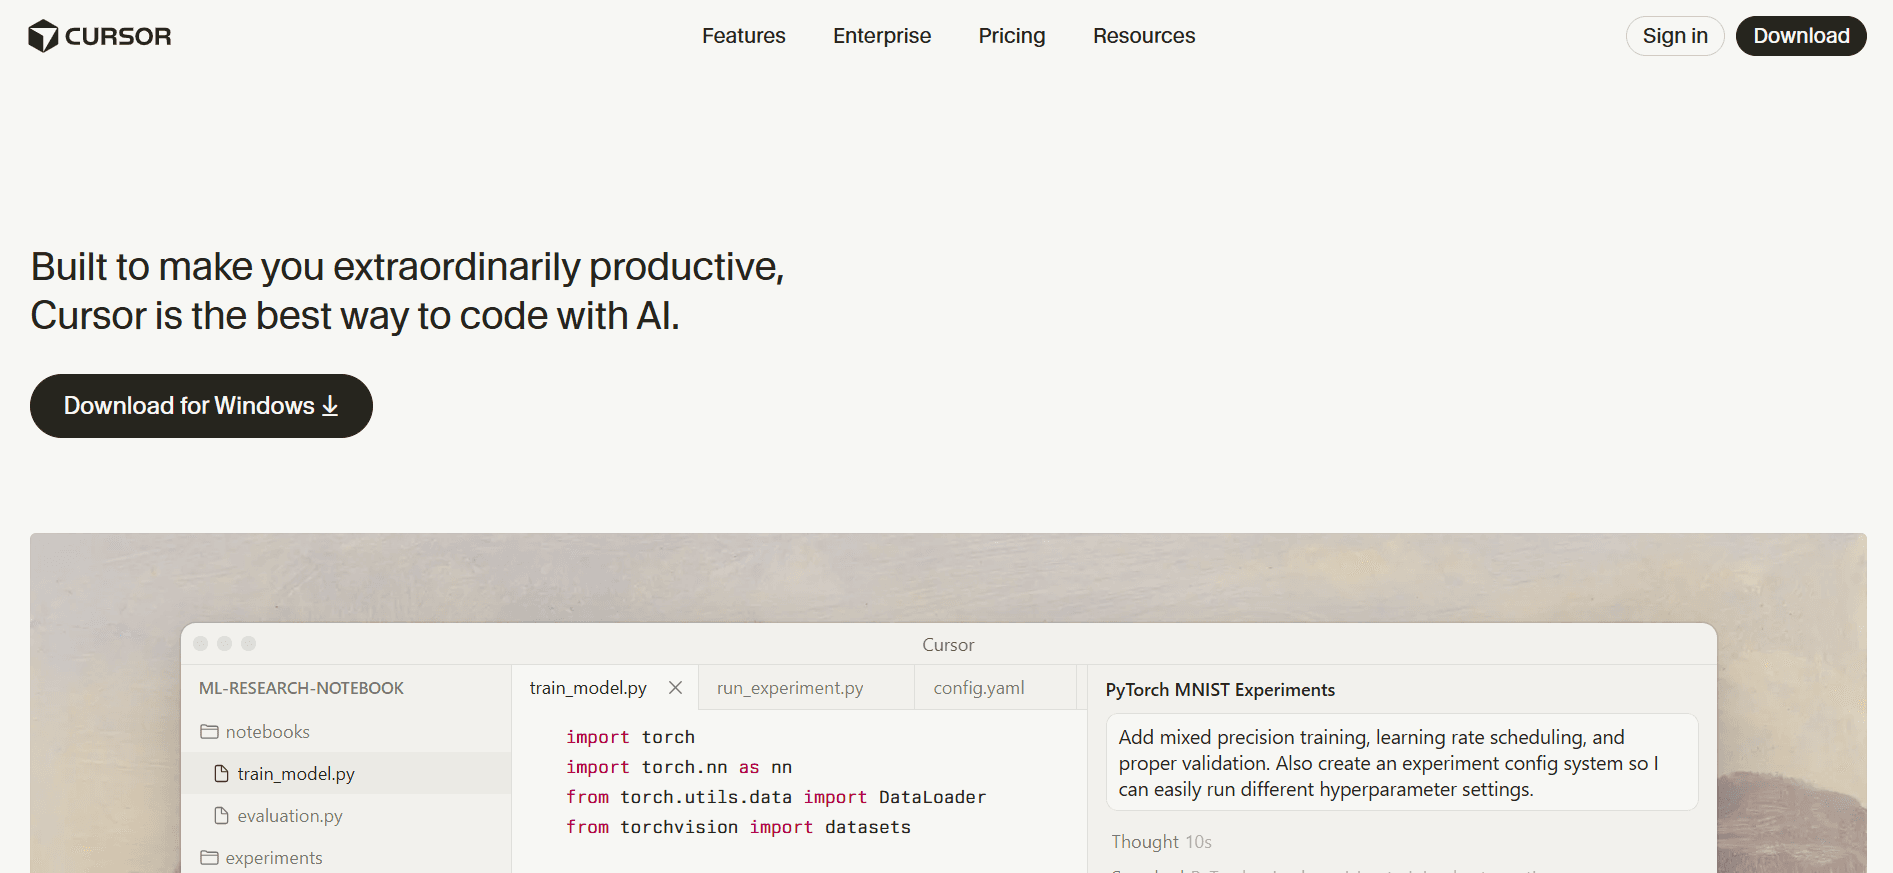Click the DataLoader import code line
Screen dimensions: 1893x873
point(776,797)
